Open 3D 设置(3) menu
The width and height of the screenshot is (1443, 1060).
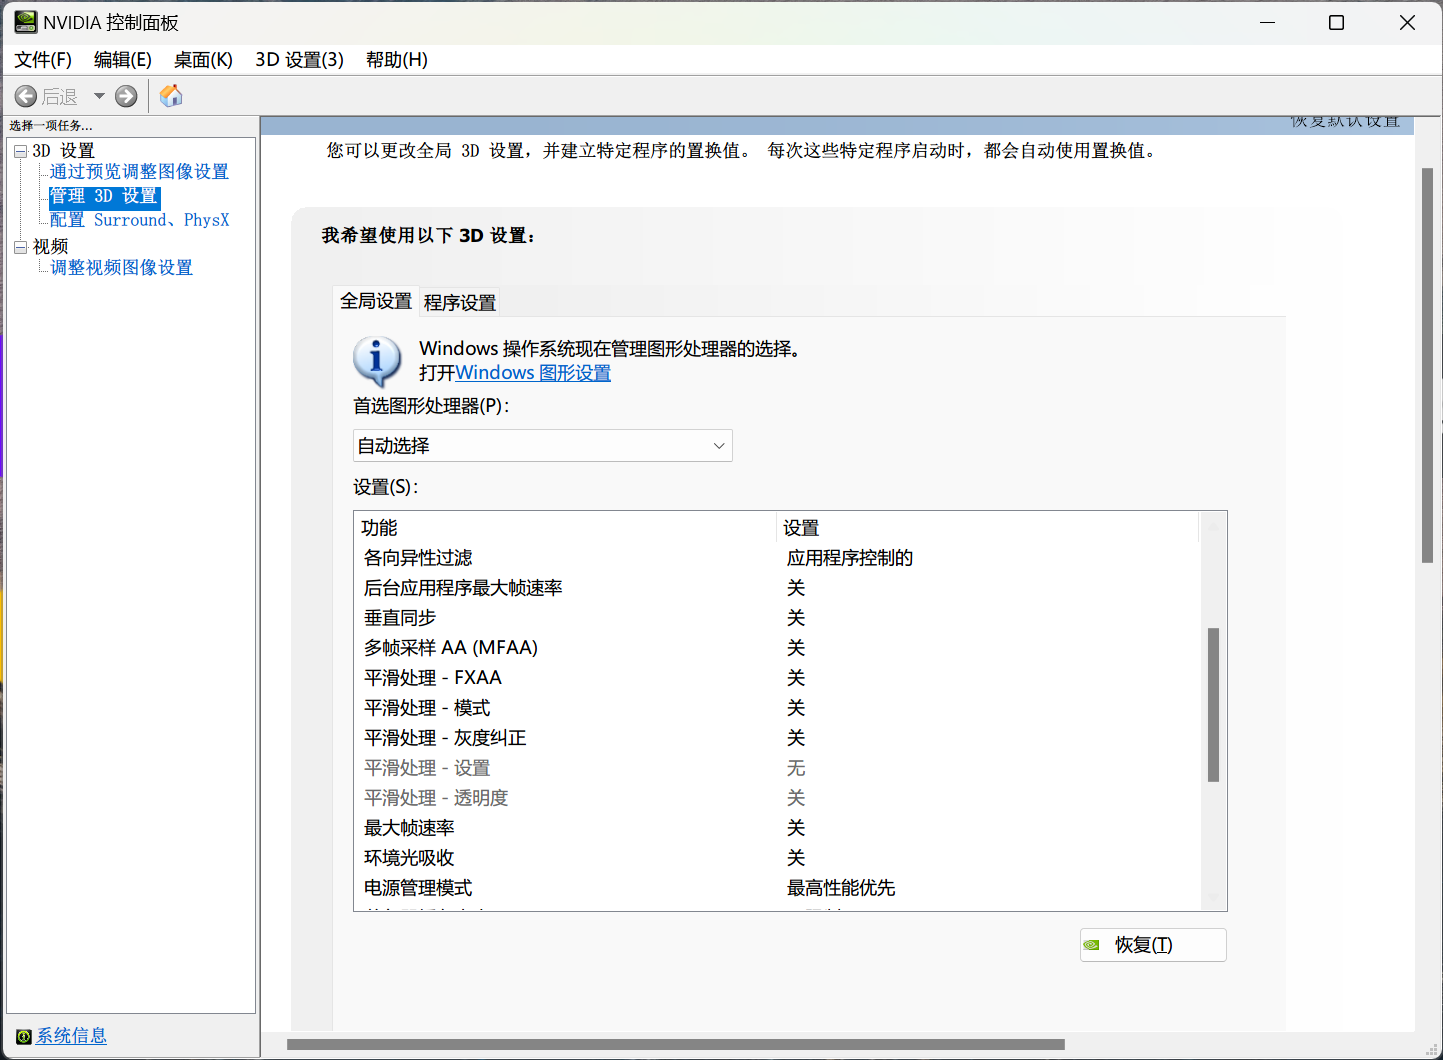point(299,60)
